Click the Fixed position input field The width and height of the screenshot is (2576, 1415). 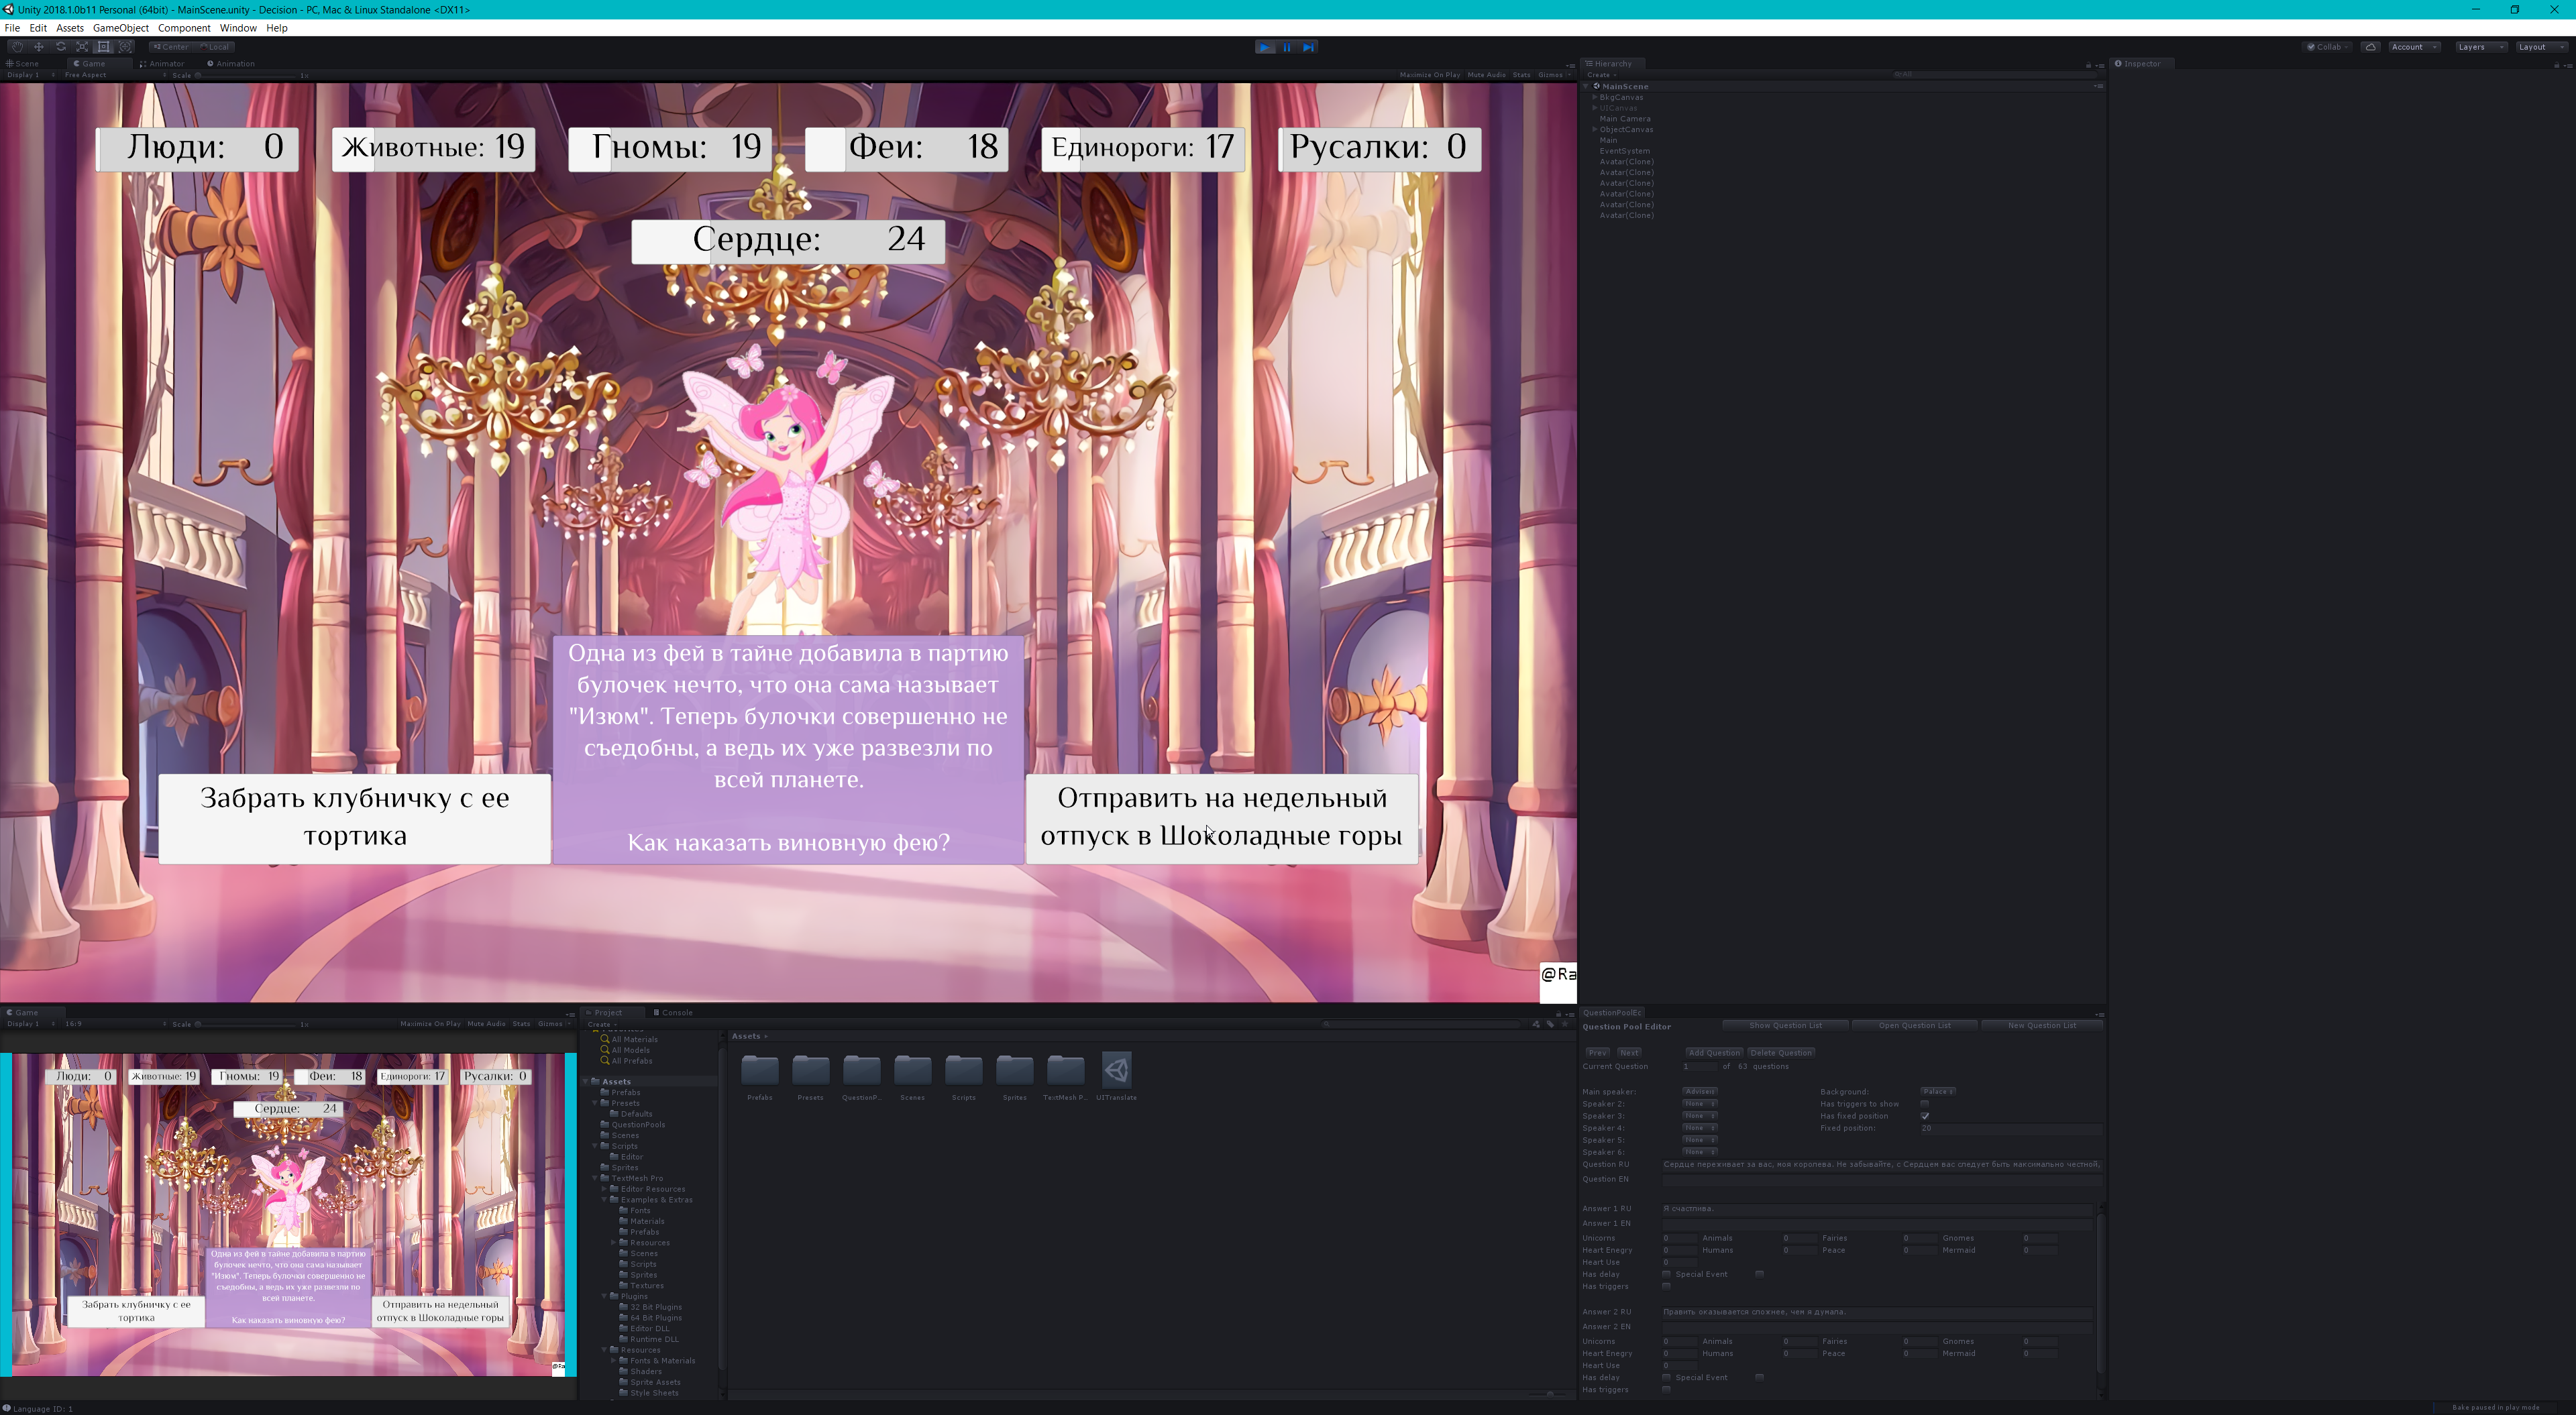tap(2008, 1128)
